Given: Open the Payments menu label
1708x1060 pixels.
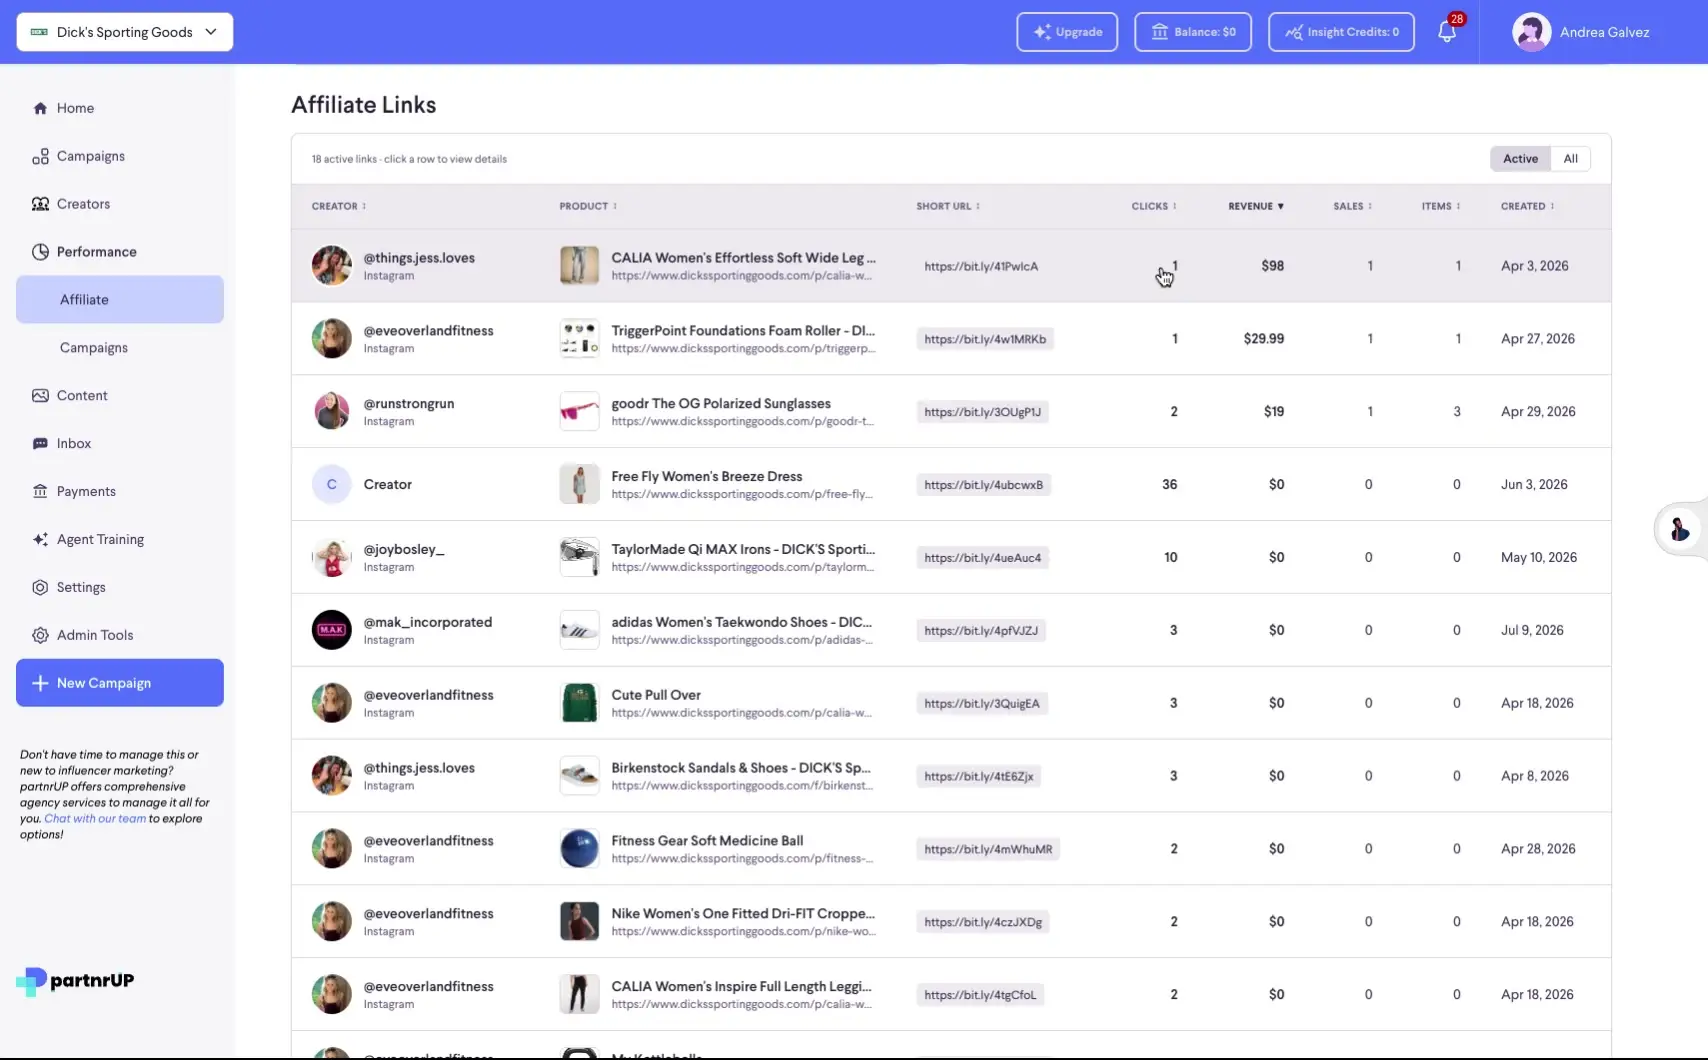Looking at the screenshot, I should 86,492.
